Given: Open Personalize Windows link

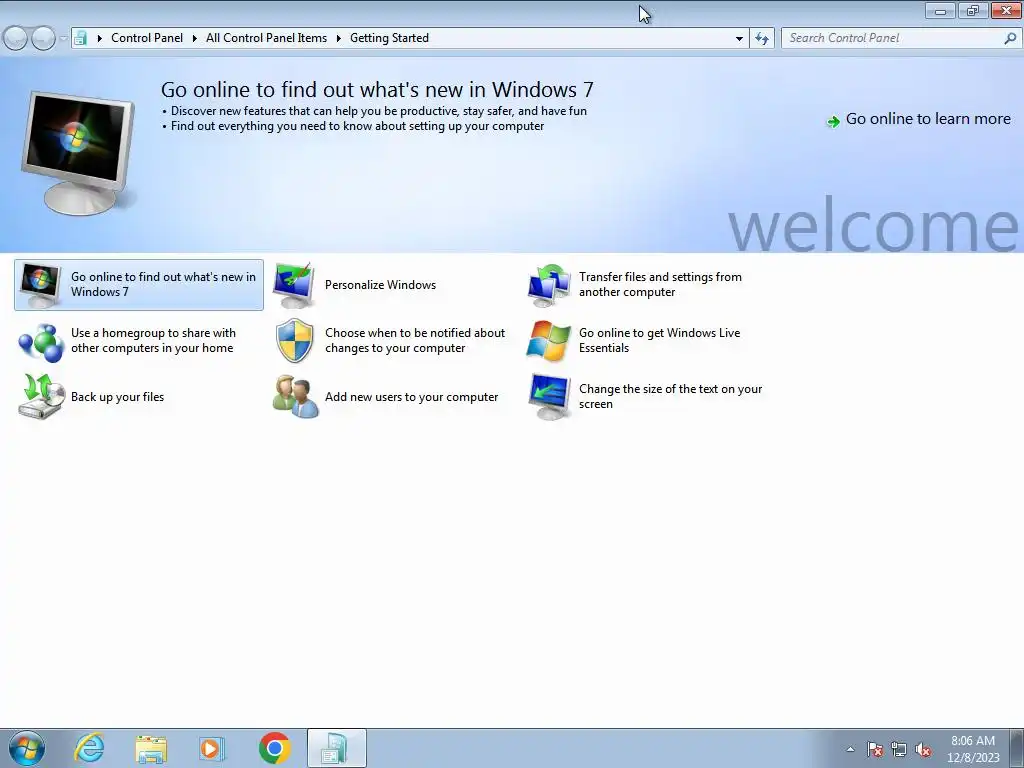Looking at the screenshot, I should [x=380, y=285].
